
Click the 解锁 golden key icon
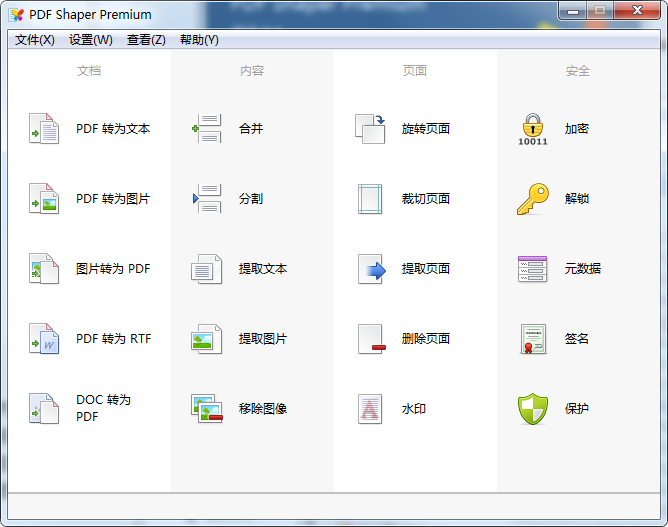tap(533, 199)
